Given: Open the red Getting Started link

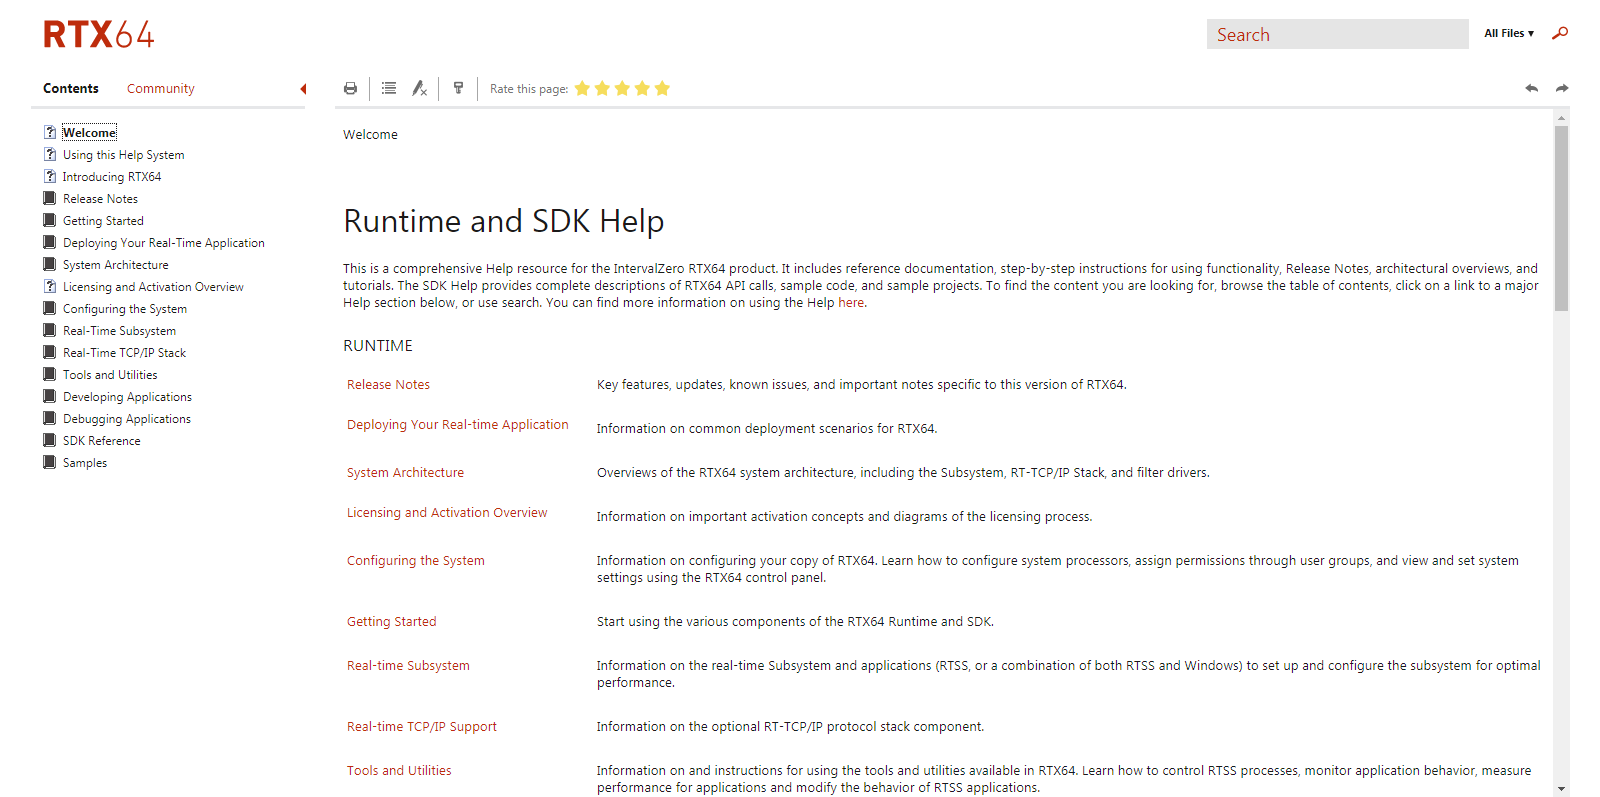Looking at the screenshot, I should click(x=392, y=622).
